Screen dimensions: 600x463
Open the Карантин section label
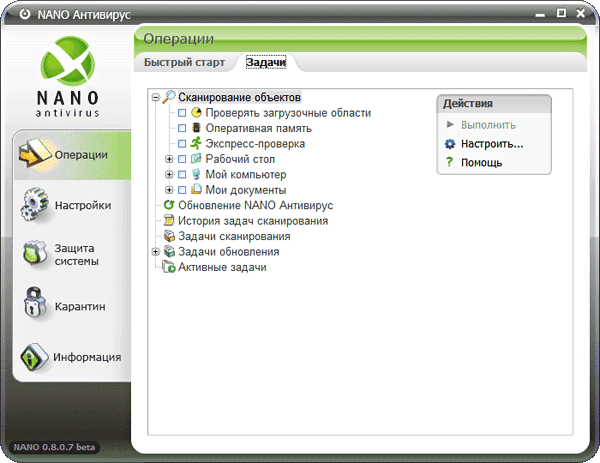[80, 306]
